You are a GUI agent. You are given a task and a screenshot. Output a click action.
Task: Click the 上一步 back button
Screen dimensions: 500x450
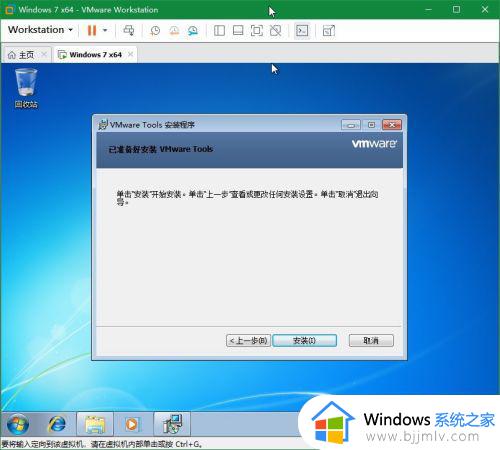[x=248, y=341]
